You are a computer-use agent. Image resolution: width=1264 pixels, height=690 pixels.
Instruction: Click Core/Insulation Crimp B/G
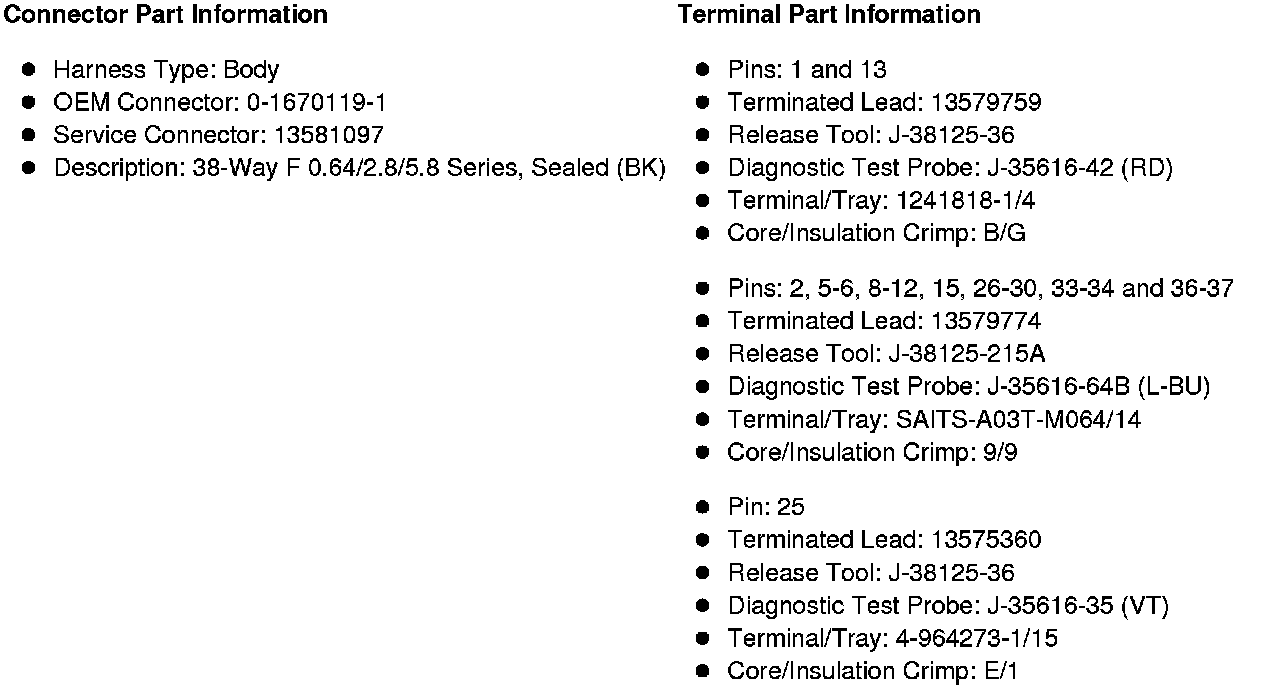pyautogui.click(x=876, y=234)
